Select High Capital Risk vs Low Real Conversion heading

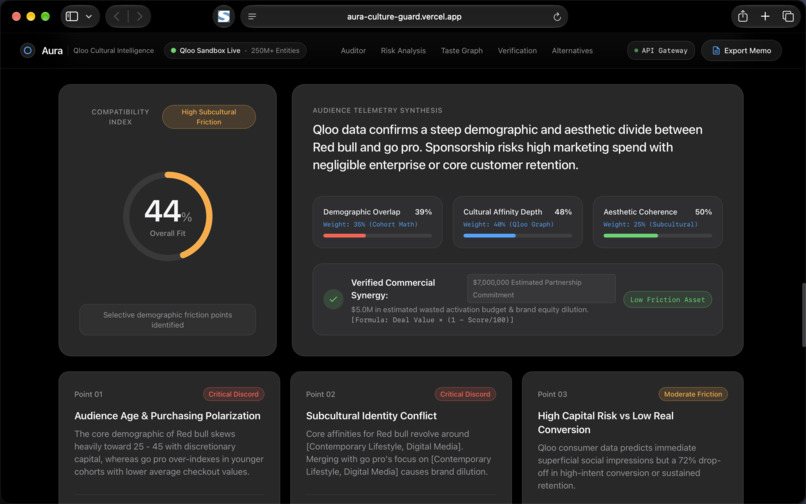coord(606,422)
